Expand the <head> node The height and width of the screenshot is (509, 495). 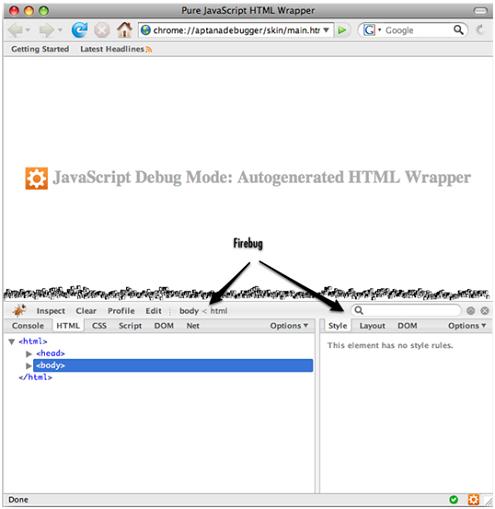coord(29,353)
